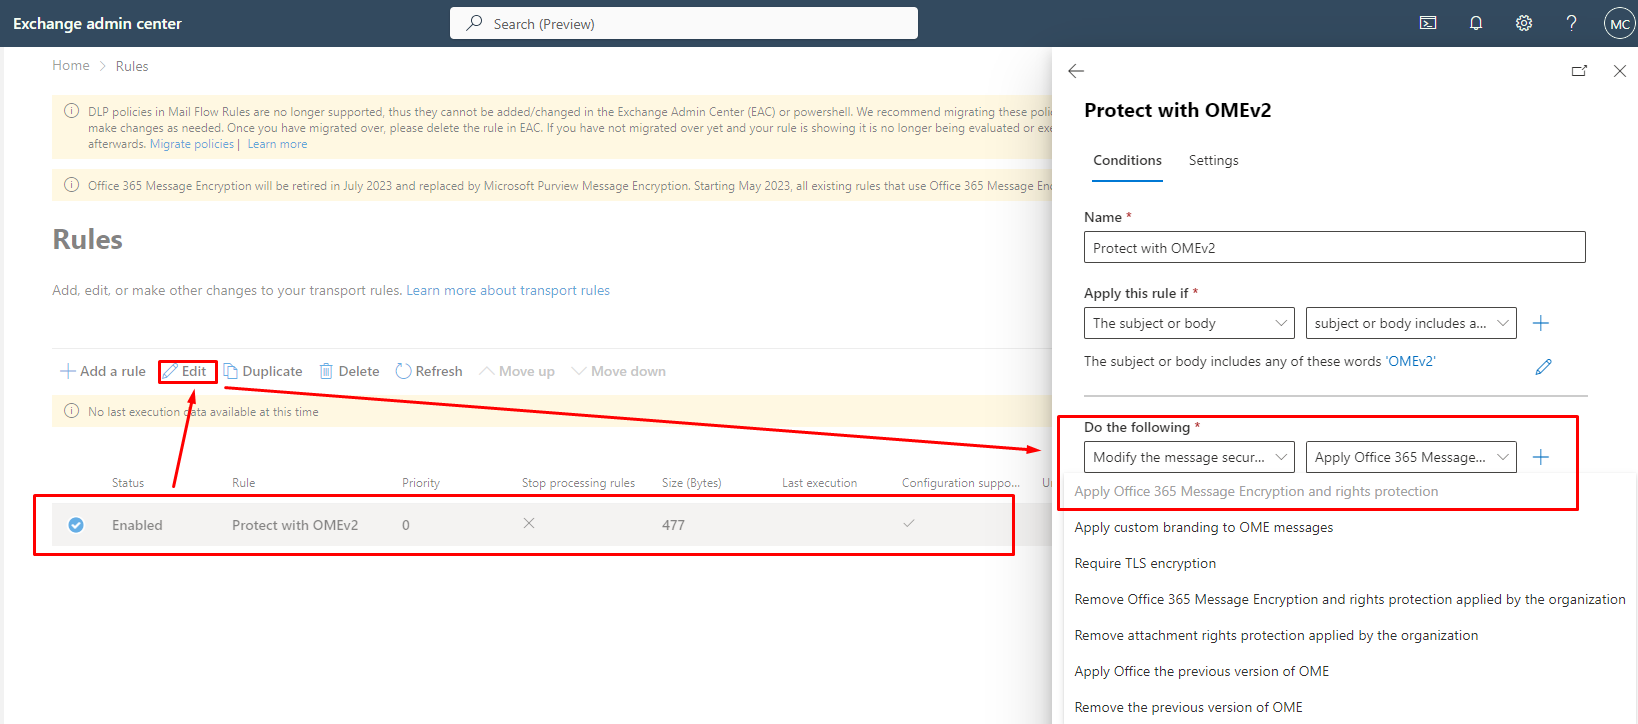Open 'The subject or body' dropdown

(1189, 323)
